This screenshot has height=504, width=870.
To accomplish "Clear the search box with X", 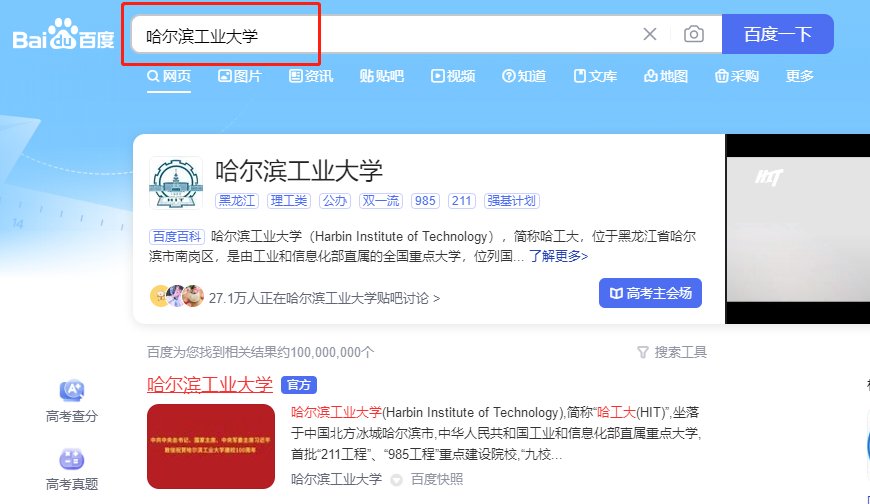I will (650, 34).
